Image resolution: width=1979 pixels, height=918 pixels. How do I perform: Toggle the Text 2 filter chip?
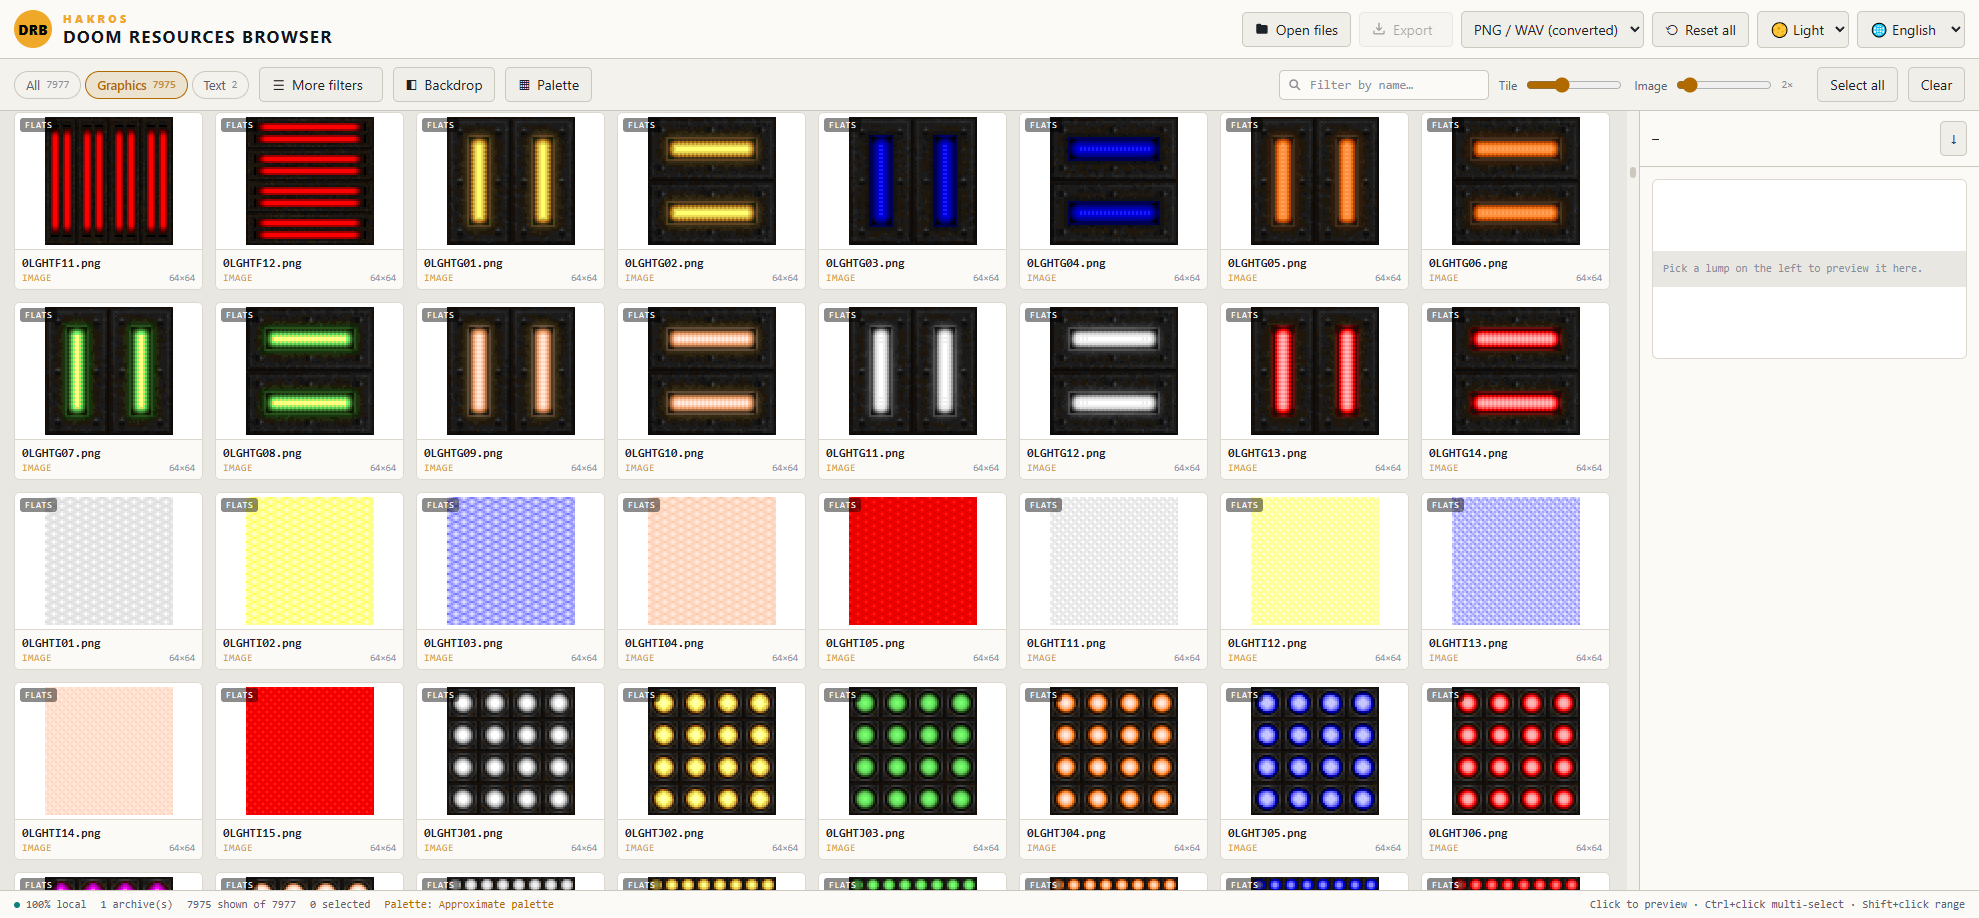tap(220, 85)
